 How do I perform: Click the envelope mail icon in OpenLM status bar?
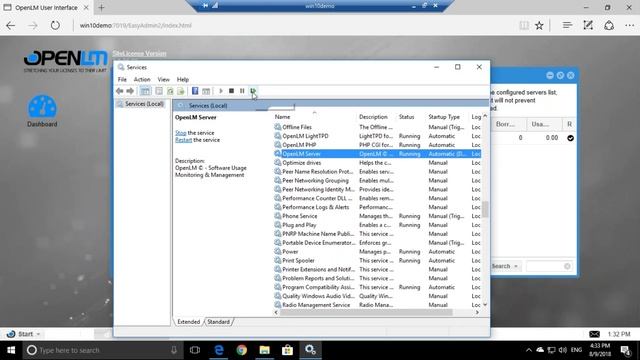coord(594,334)
